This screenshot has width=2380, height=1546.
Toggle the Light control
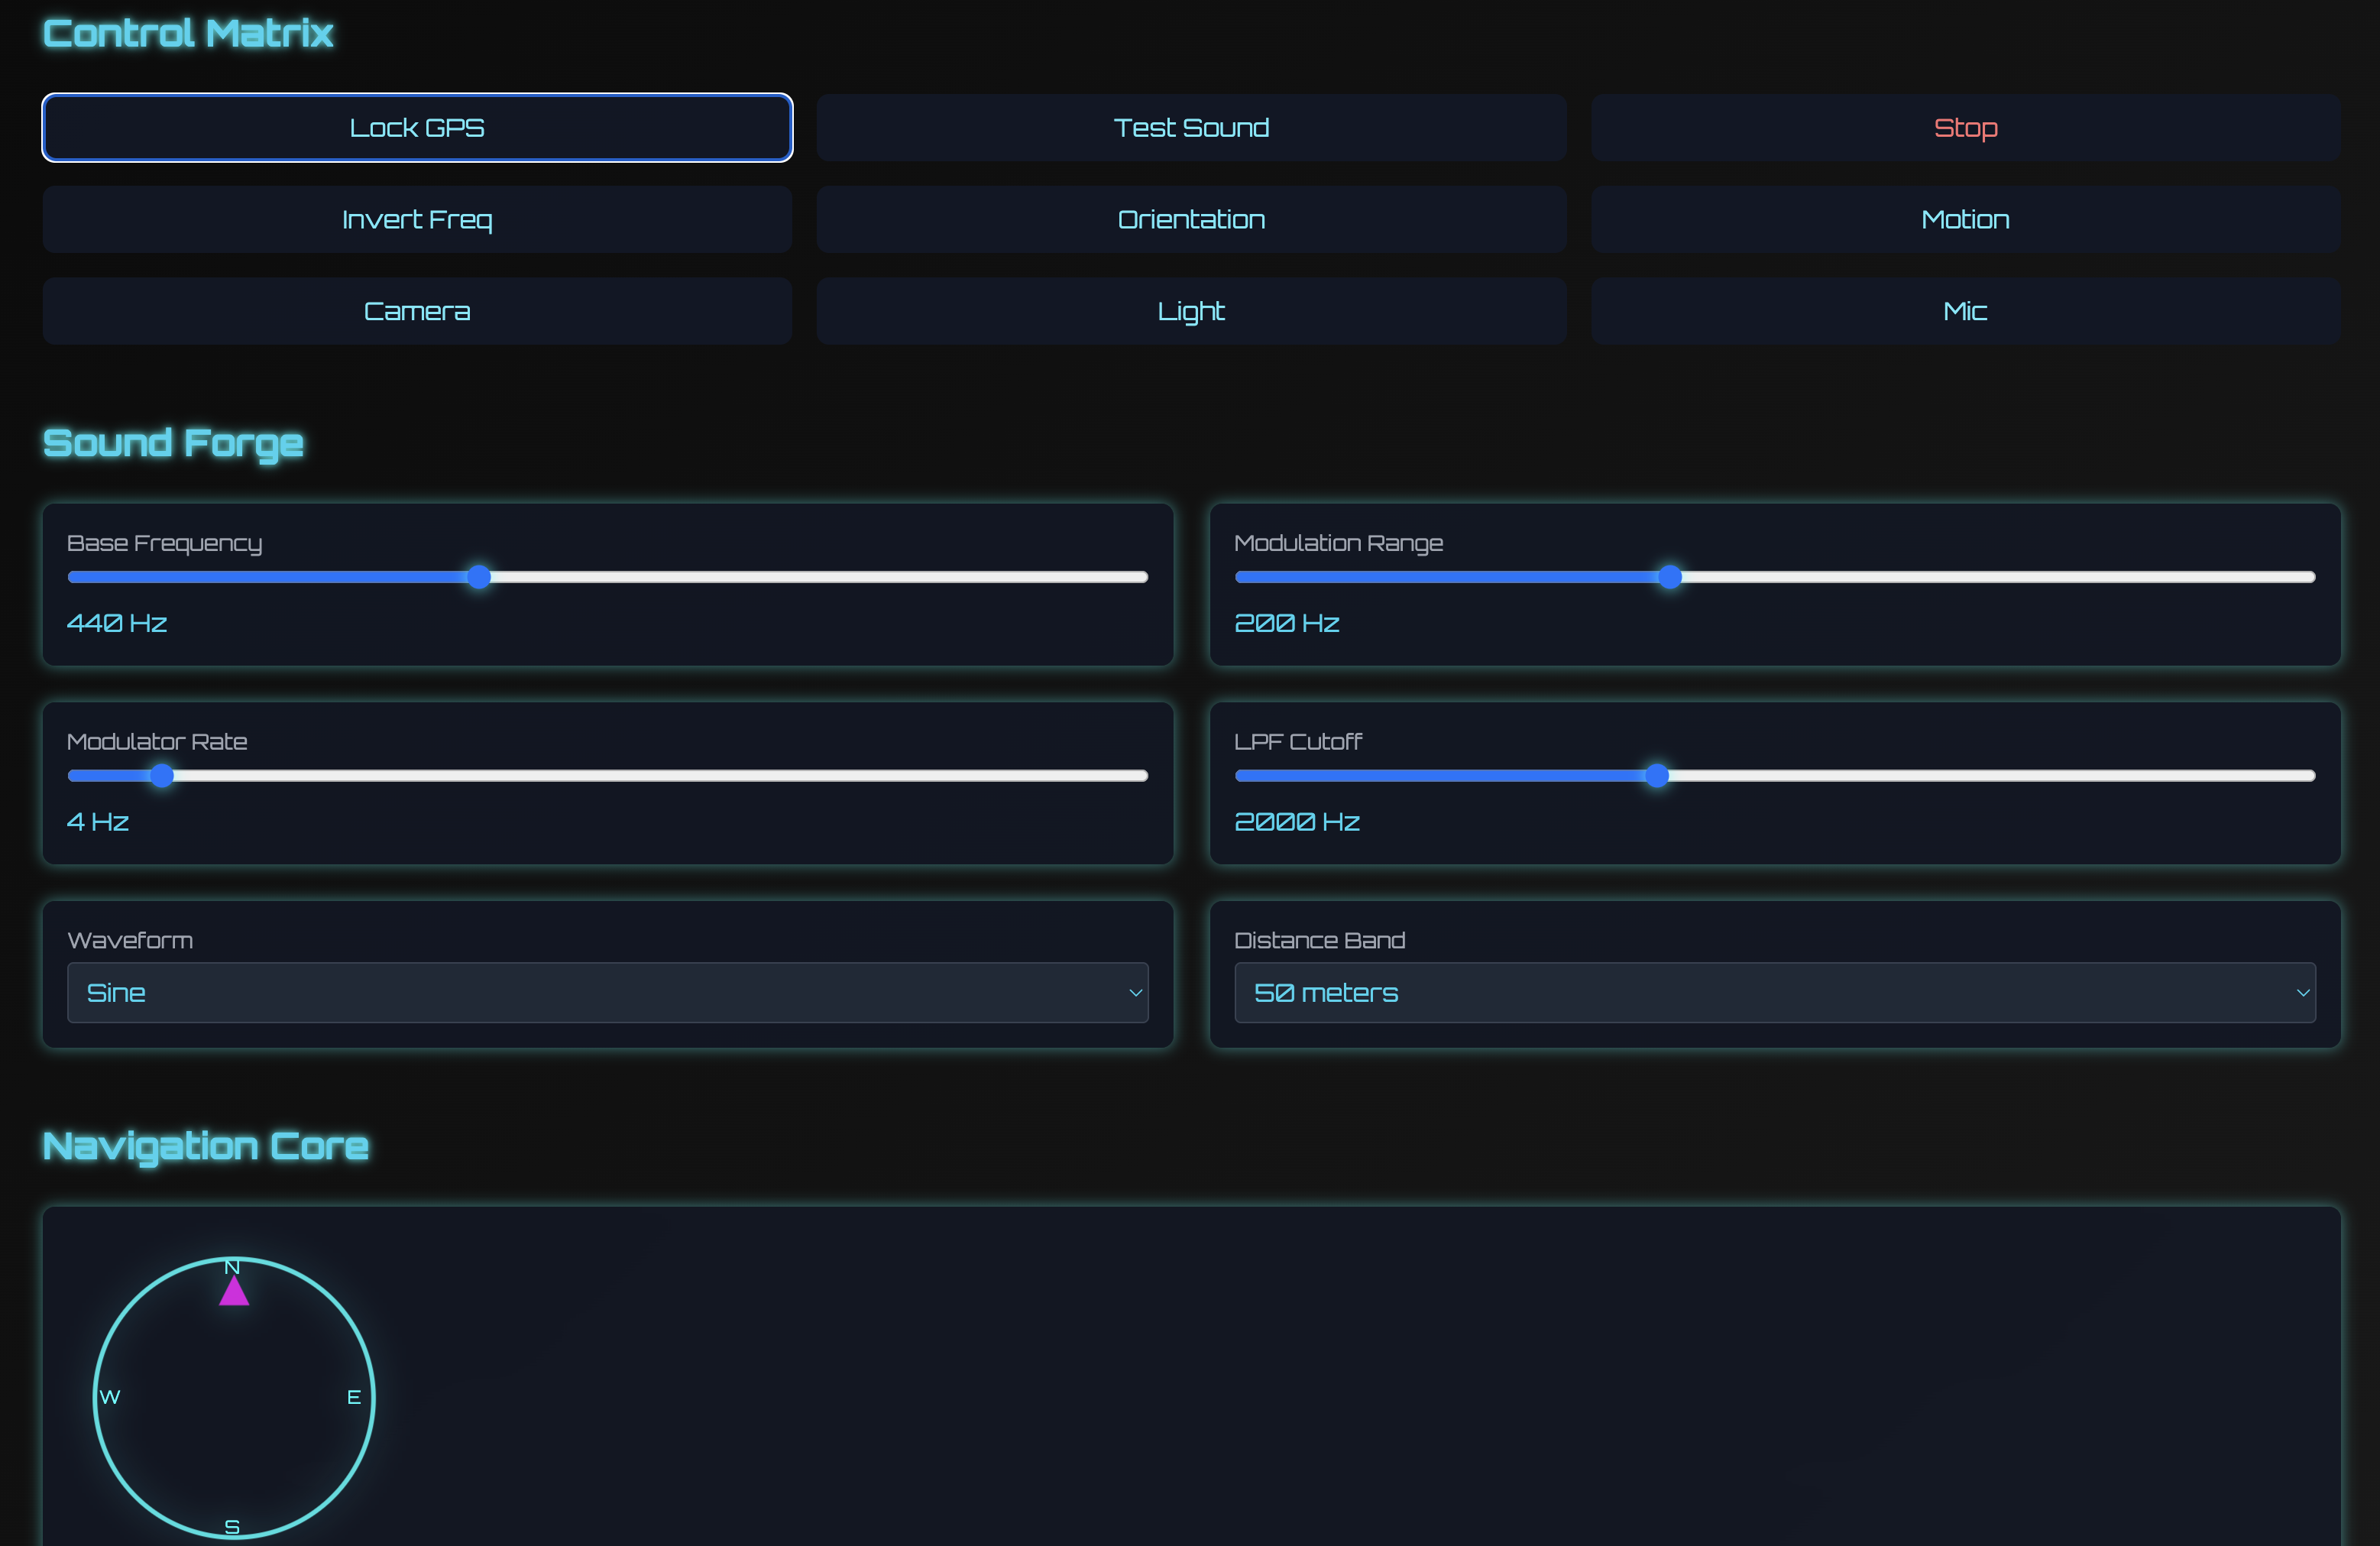tap(1190, 311)
